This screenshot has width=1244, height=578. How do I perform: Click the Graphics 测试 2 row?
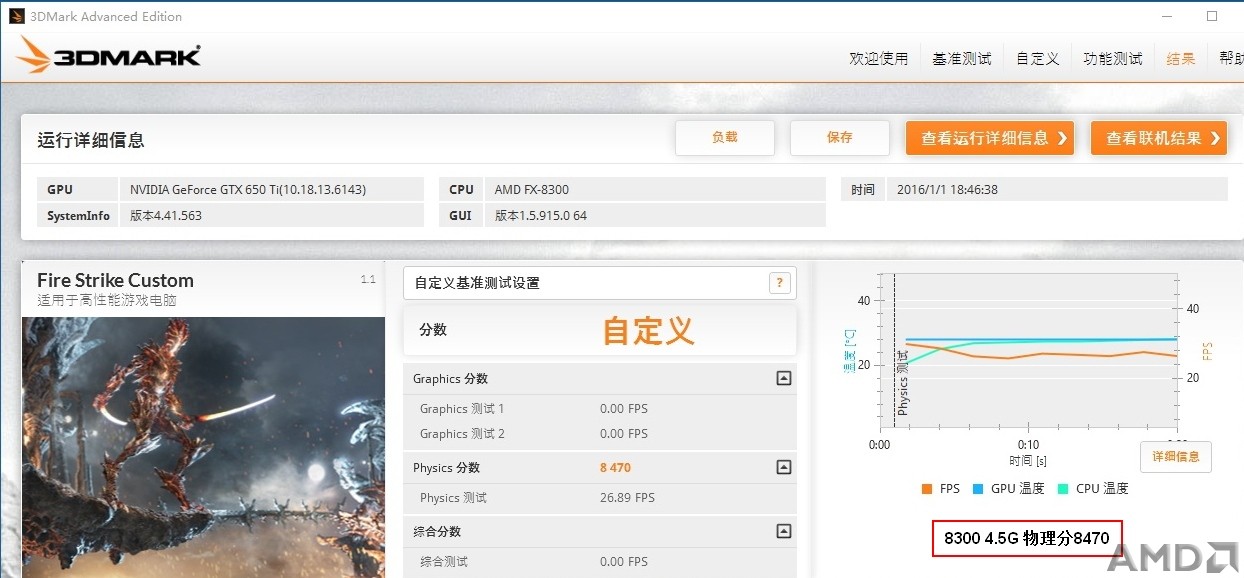(x=600, y=434)
